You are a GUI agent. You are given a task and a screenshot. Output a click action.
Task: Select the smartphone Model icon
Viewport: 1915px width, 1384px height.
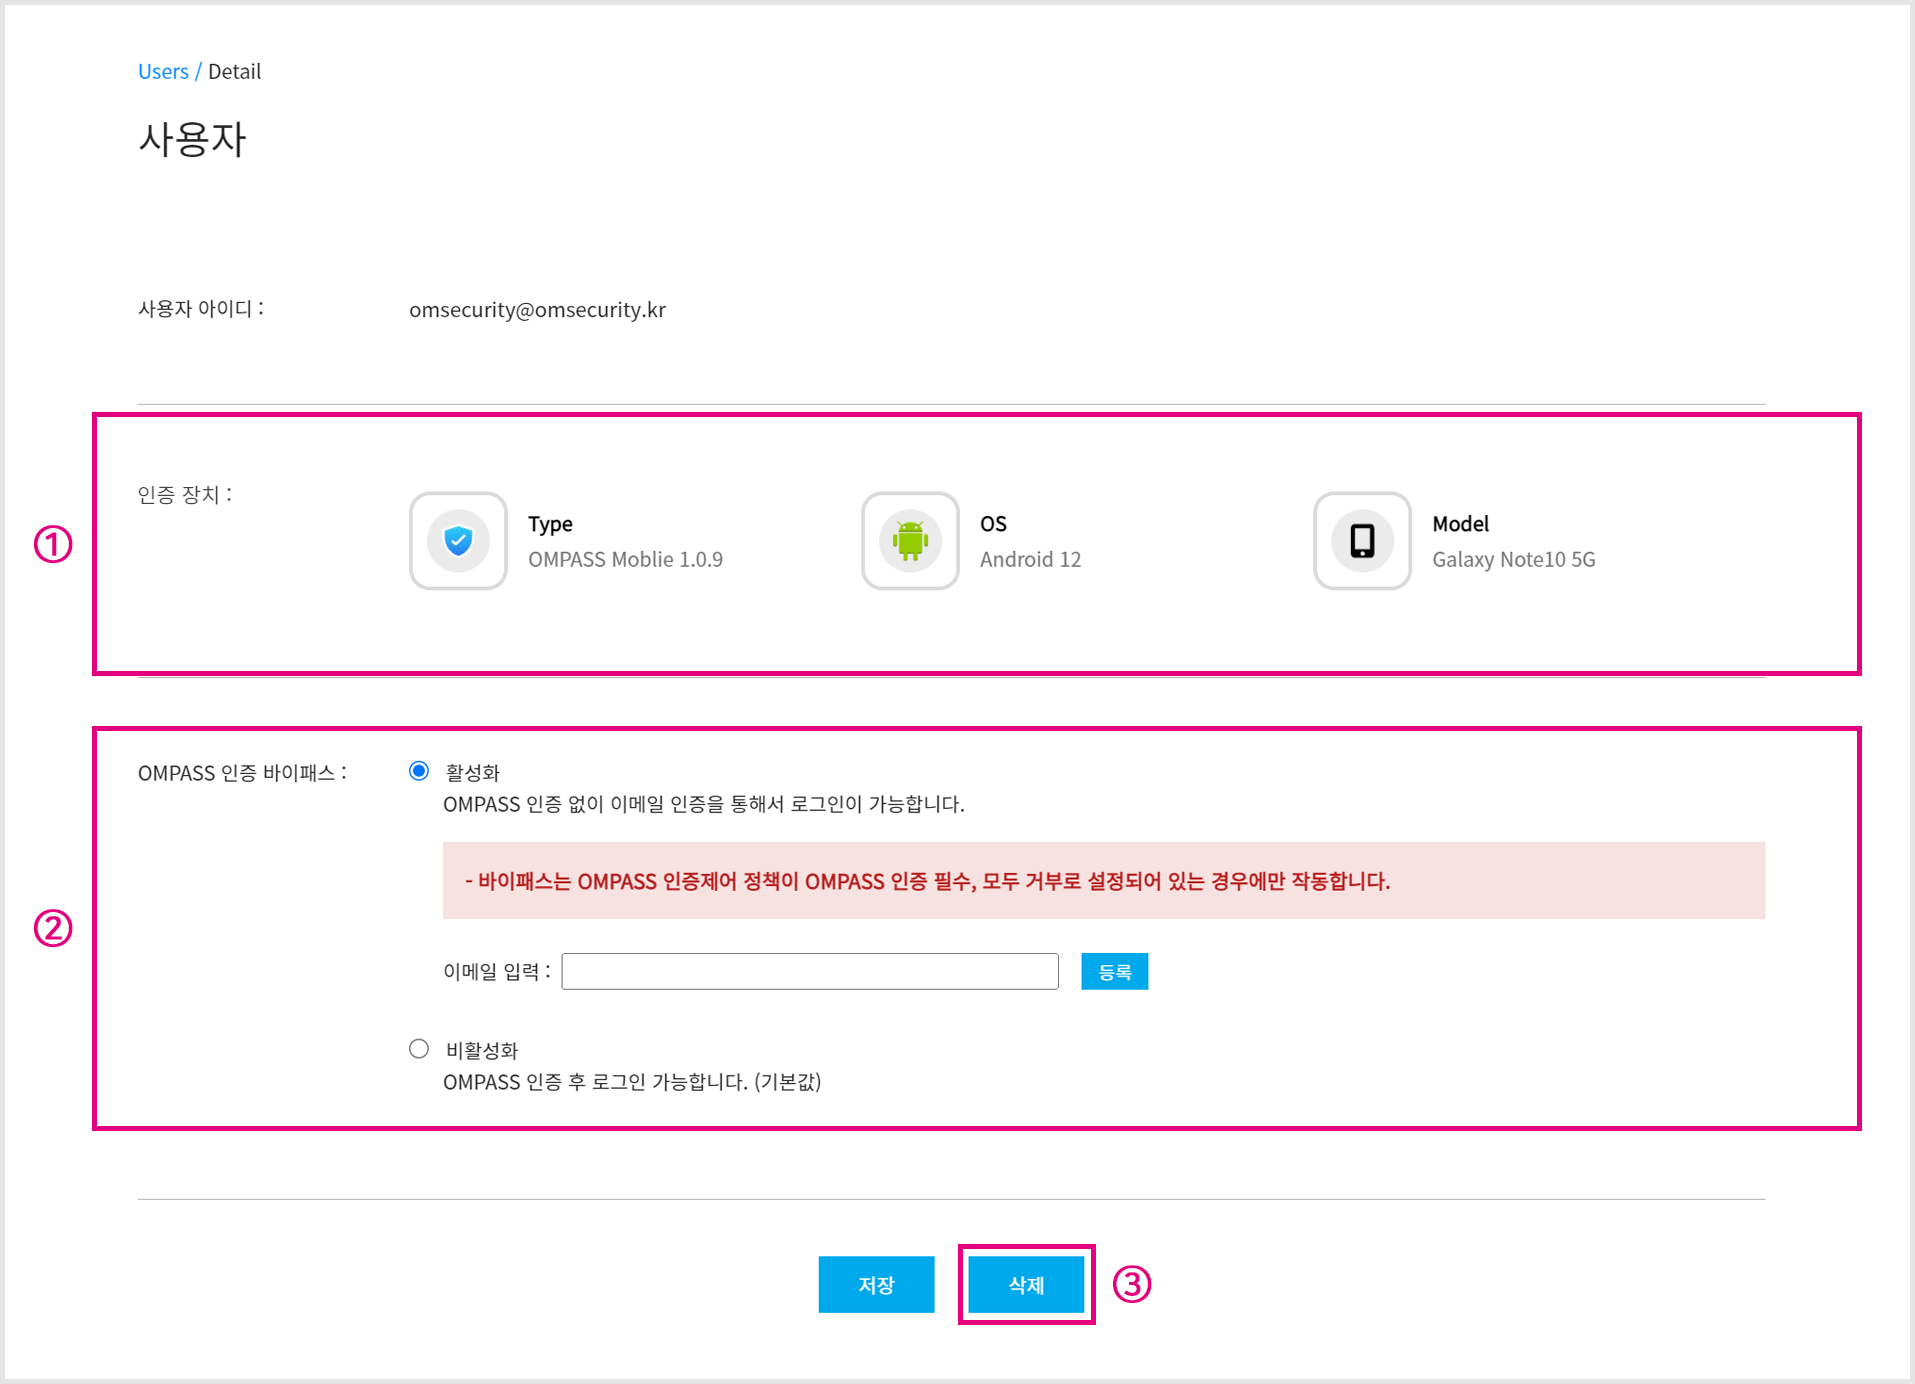point(1362,541)
